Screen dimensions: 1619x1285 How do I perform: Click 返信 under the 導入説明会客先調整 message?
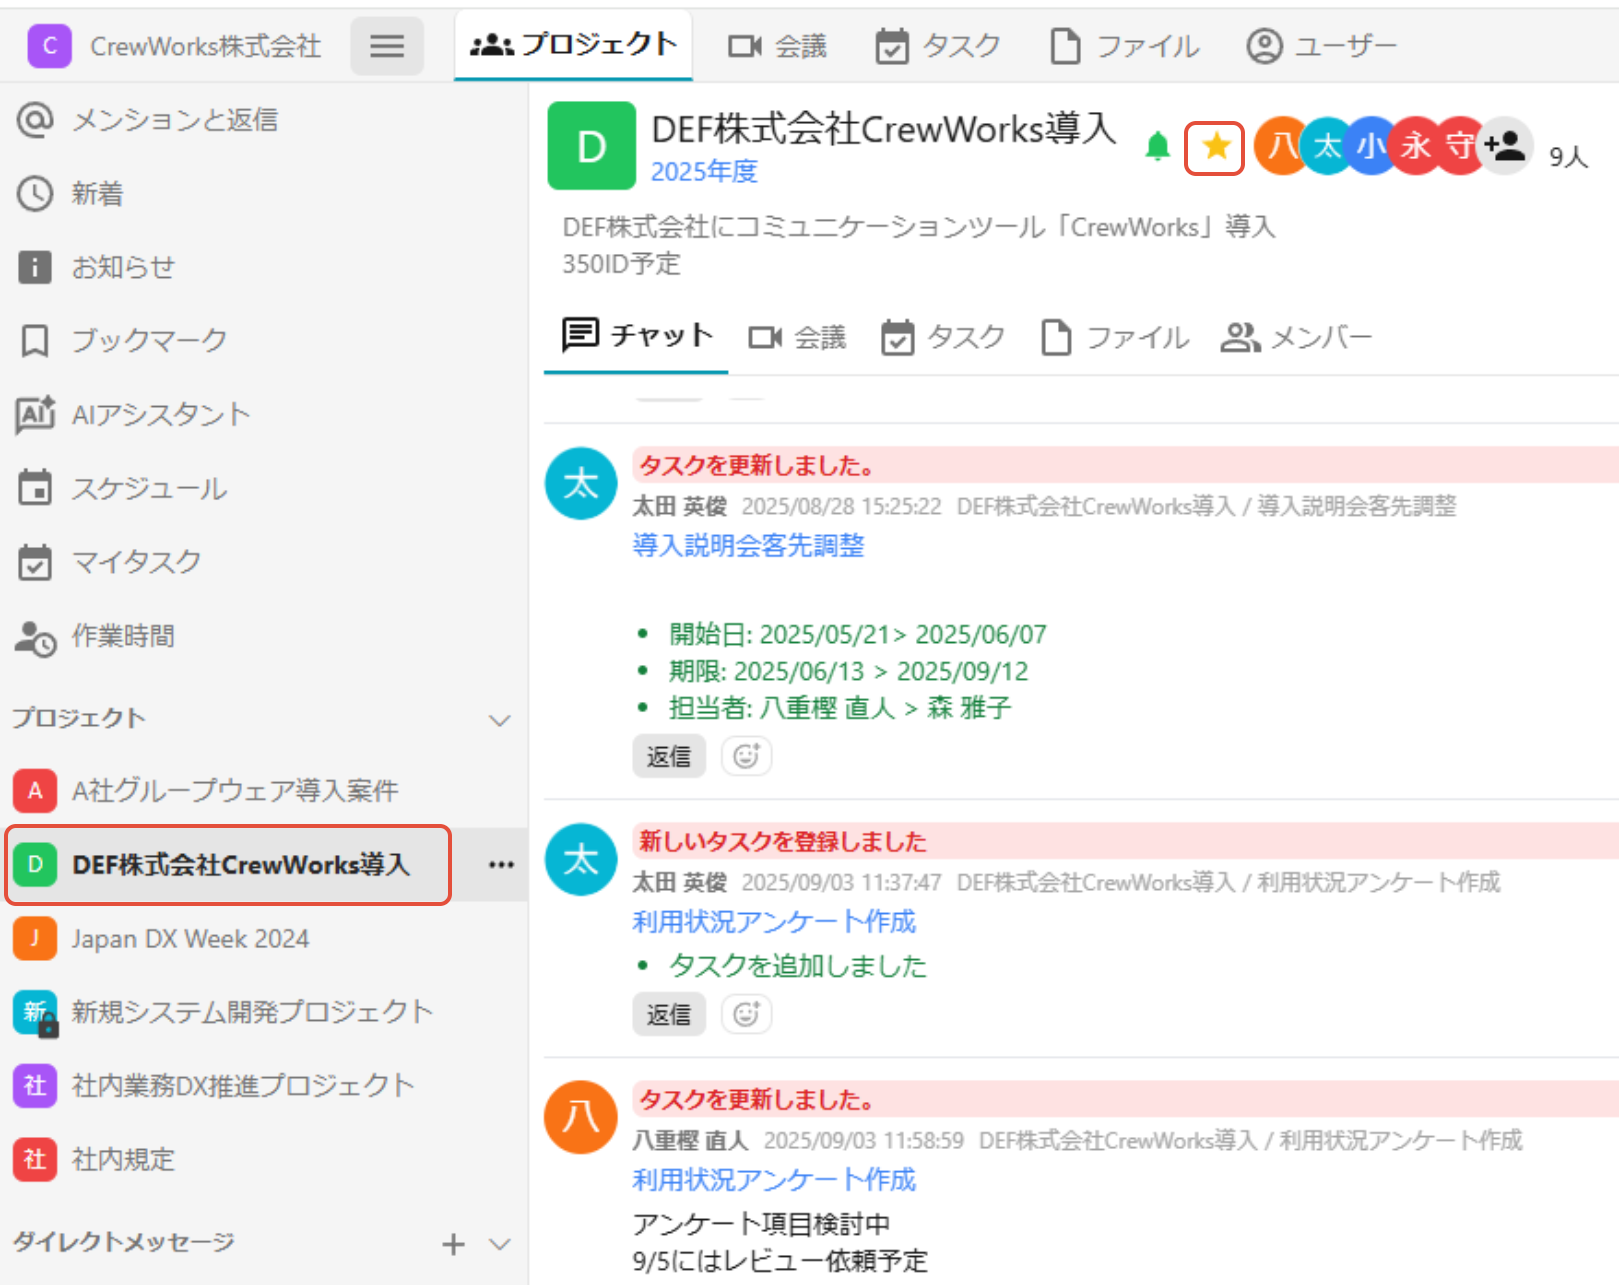coord(669,756)
